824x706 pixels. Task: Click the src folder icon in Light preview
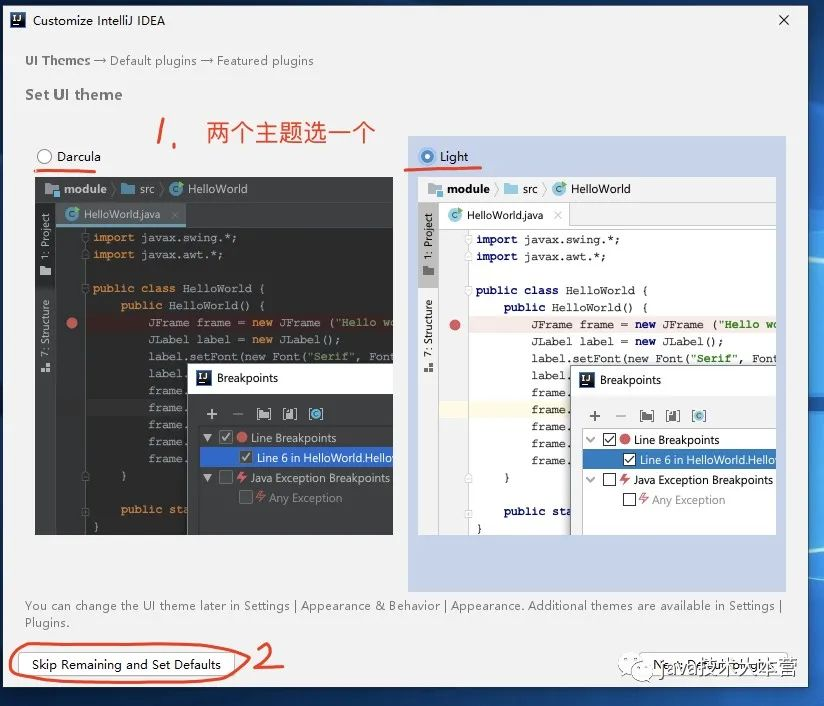click(511, 188)
